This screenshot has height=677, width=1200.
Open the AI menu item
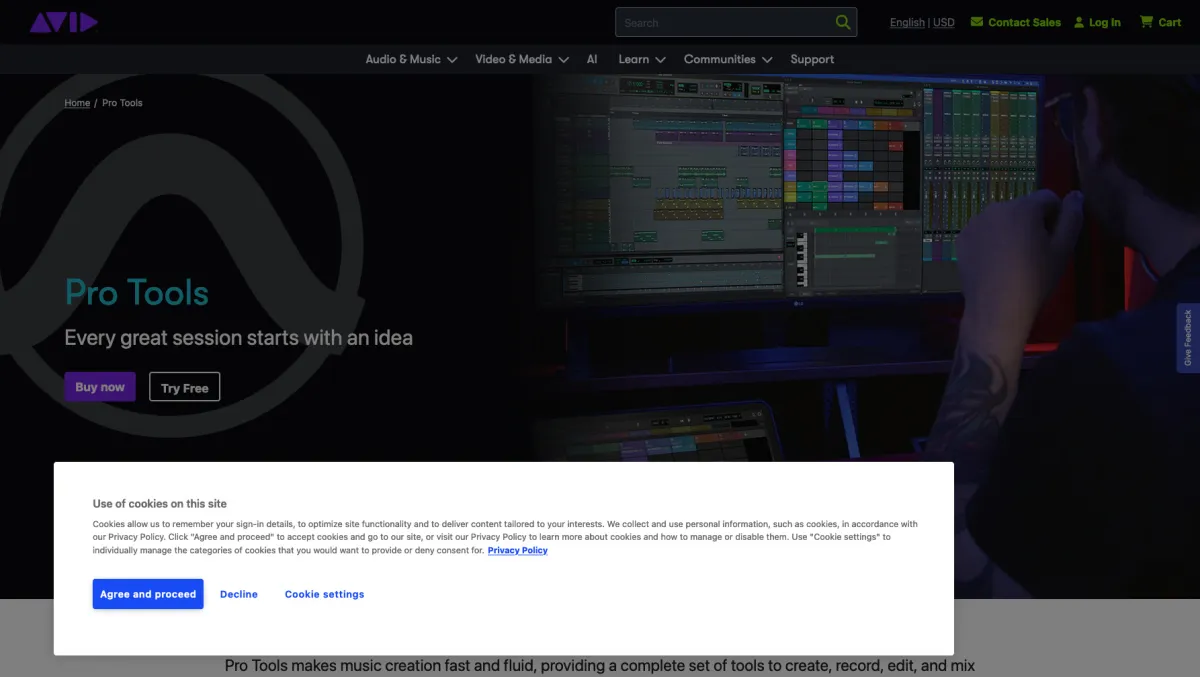pyautogui.click(x=592, y=59)
